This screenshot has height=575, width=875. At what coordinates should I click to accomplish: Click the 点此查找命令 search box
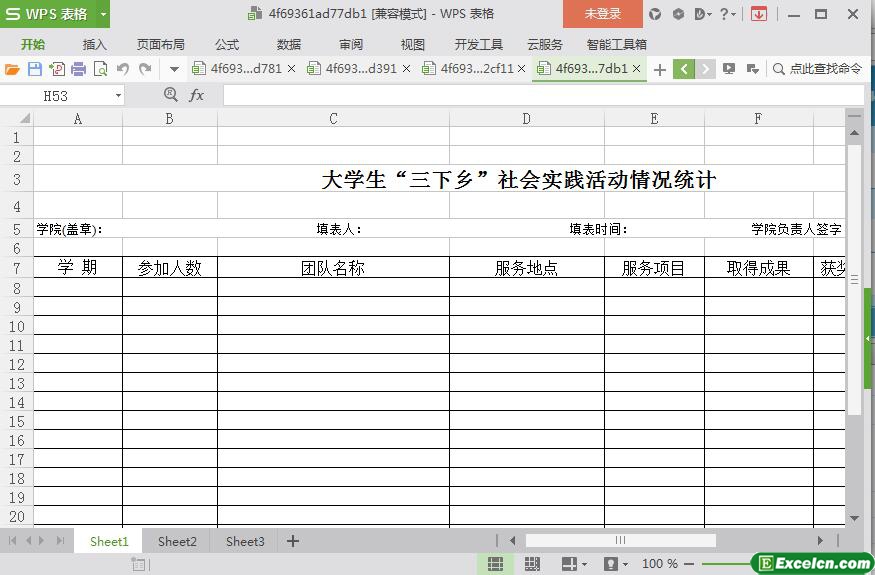(x=818, y=69)
